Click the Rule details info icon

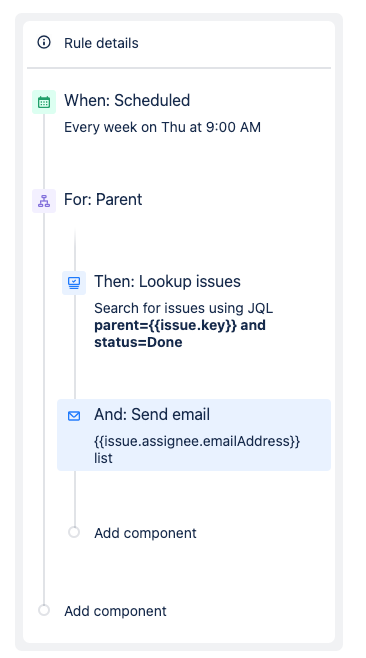44,42
